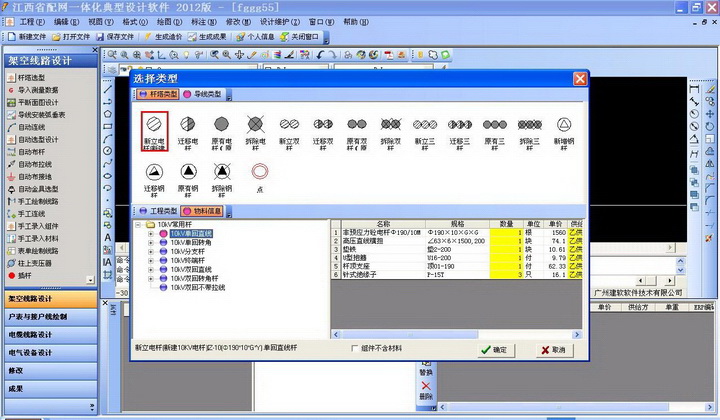
Task: Open the sidebar list scroll-down dropdown arrow
Action: point(90,279)
